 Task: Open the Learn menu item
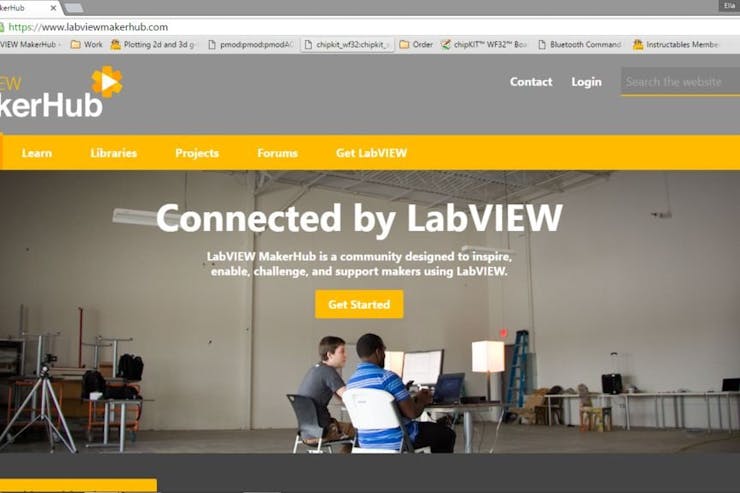(37, 153)
